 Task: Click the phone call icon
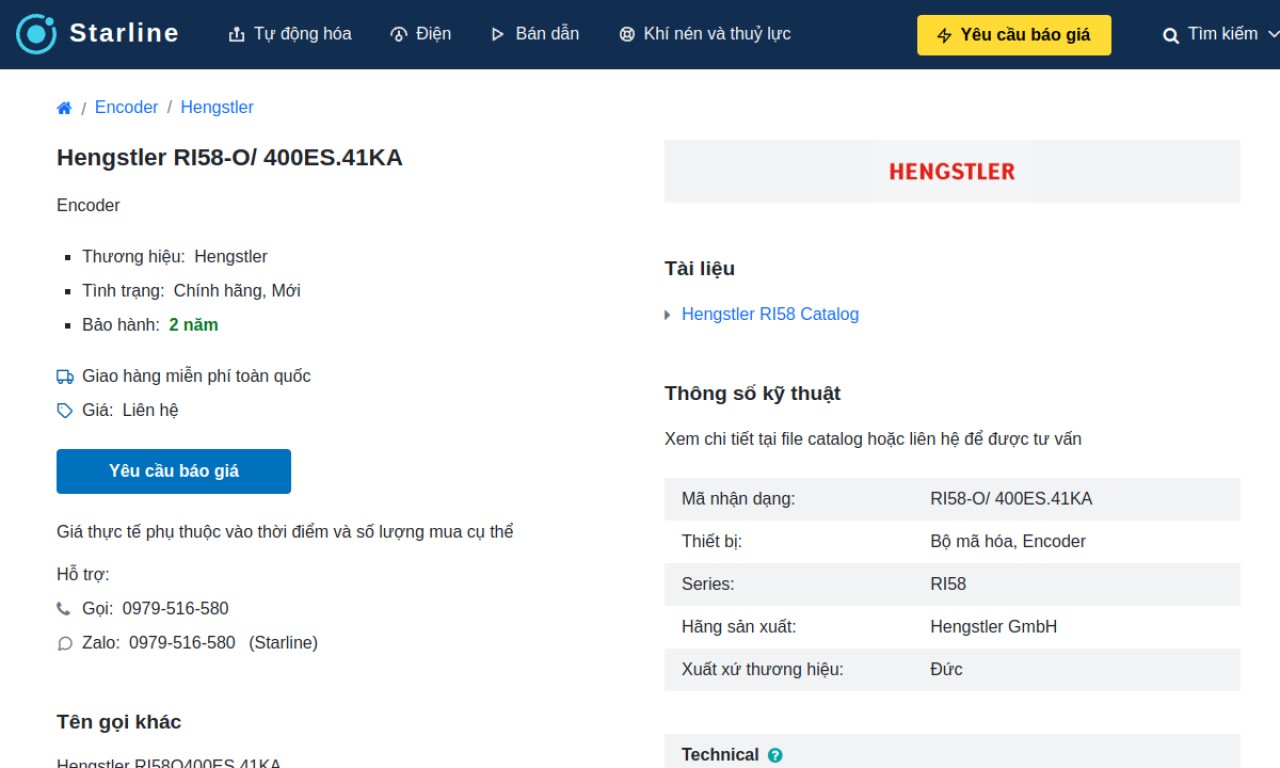pos(64,609)
